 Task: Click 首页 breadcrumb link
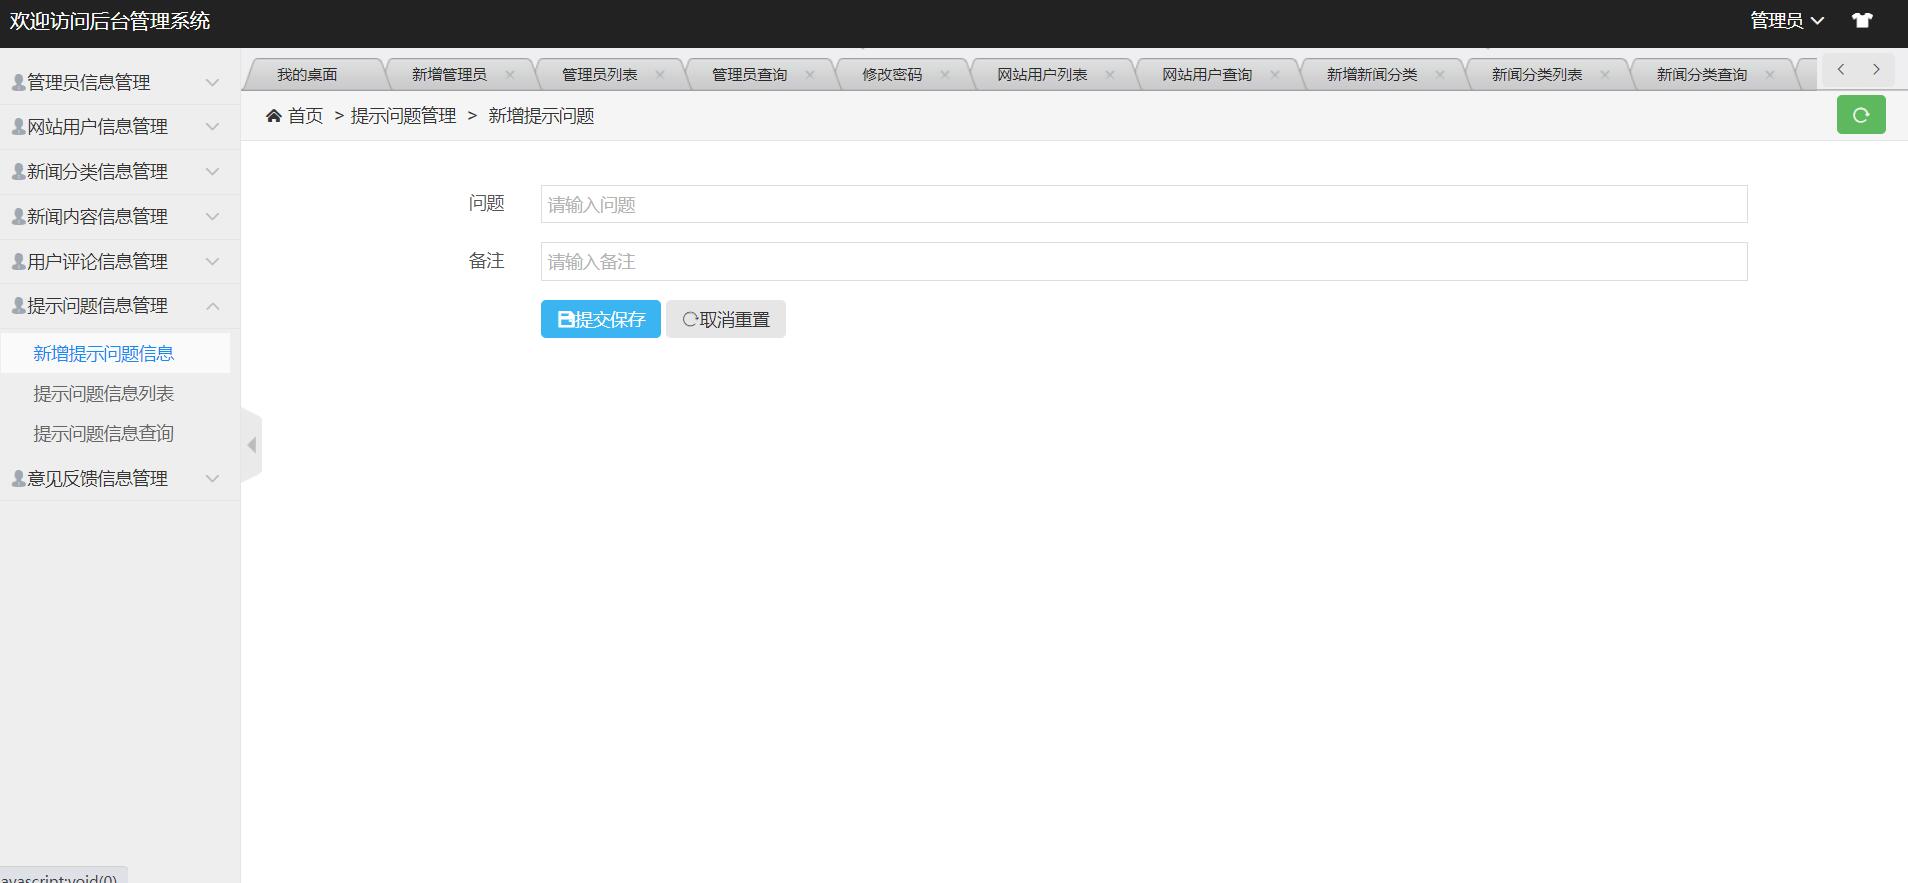click(305, 116)
